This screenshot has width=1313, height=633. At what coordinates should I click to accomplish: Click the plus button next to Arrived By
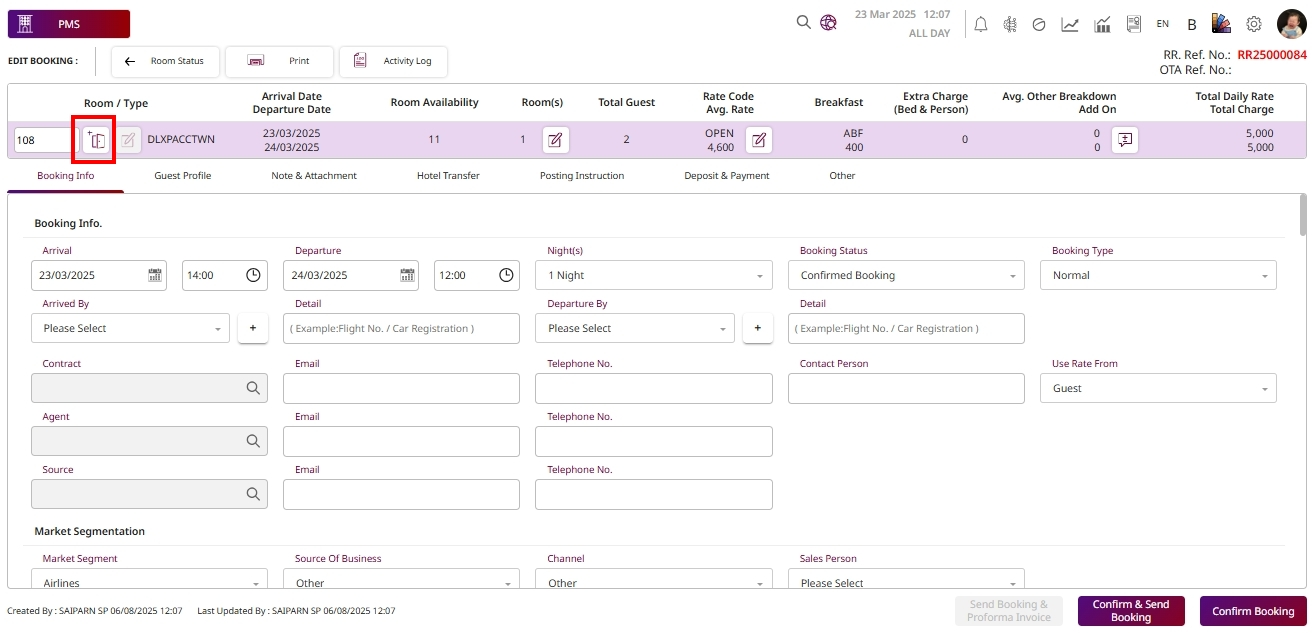coord(252,328)
